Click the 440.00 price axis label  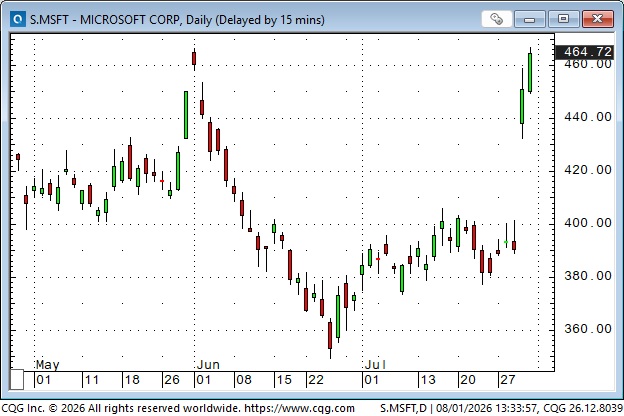(x=588, y=117)
